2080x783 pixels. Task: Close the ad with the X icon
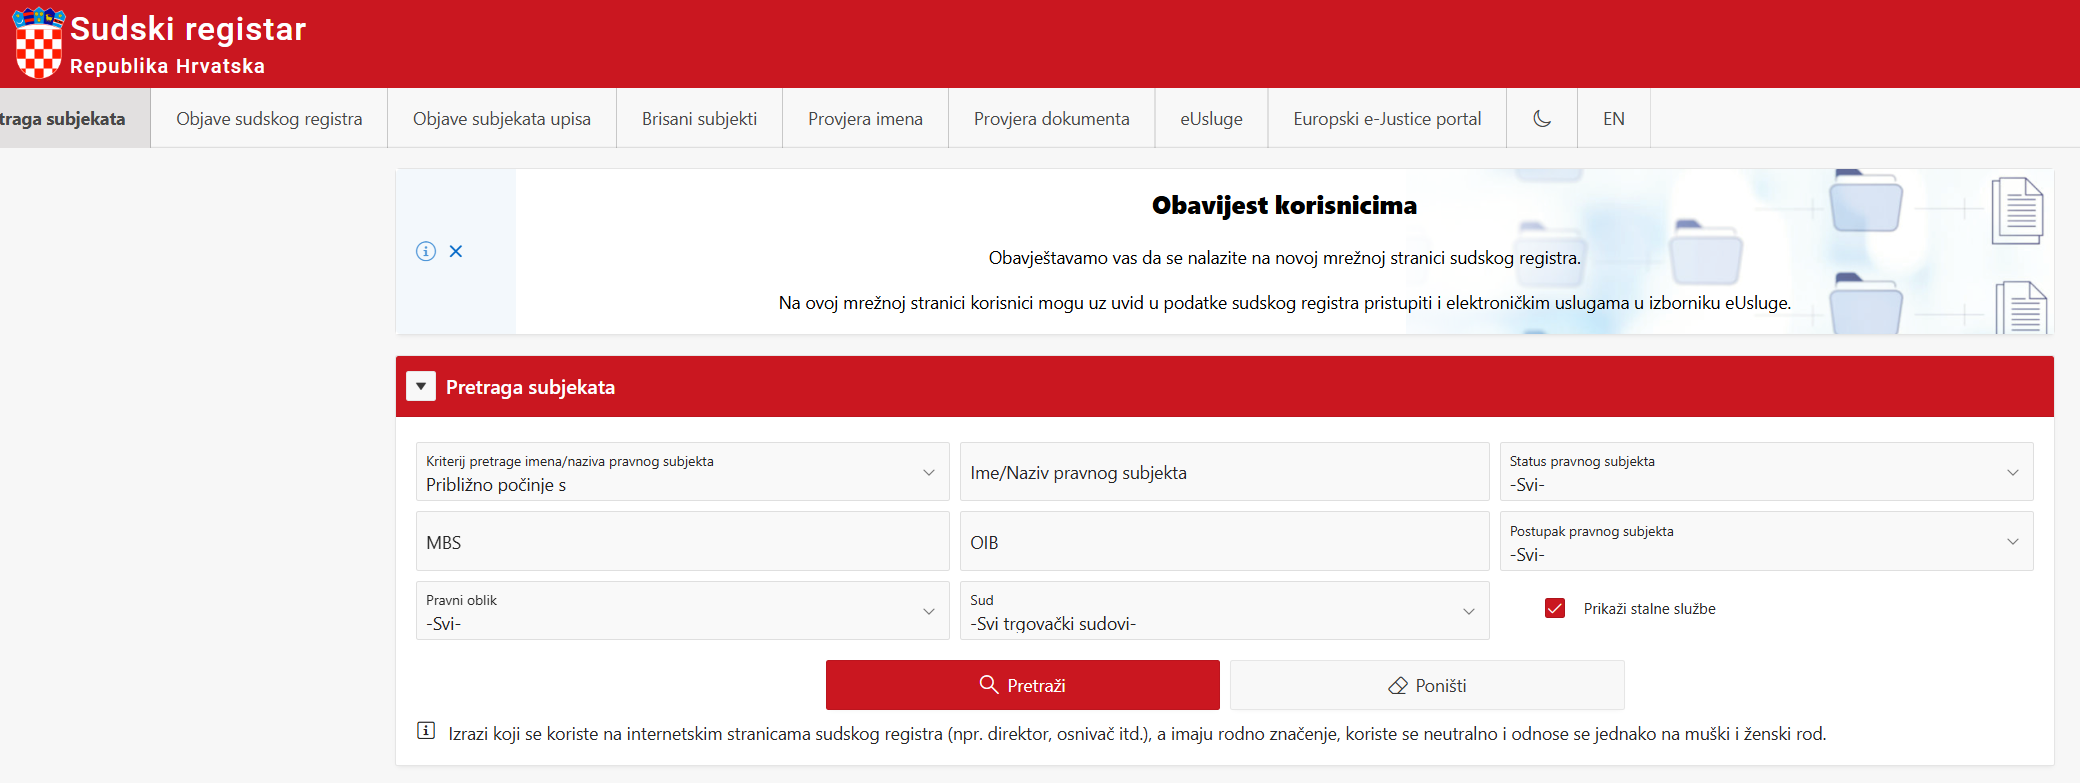point(456,251)
